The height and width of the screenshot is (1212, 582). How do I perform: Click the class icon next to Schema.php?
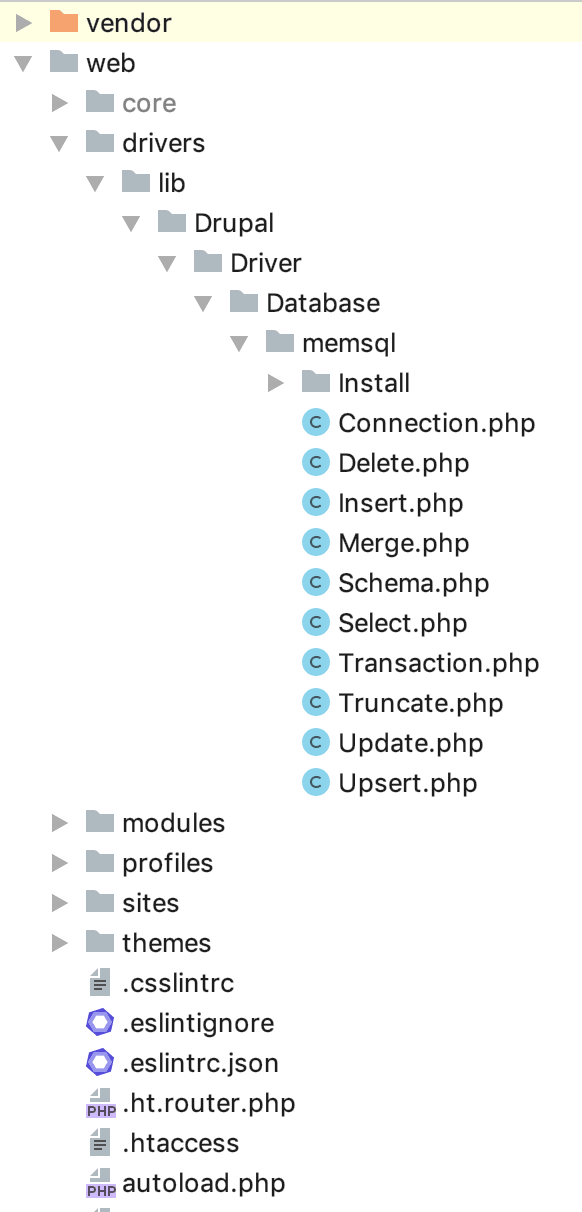pyautogui.click(x=316, y=583)
